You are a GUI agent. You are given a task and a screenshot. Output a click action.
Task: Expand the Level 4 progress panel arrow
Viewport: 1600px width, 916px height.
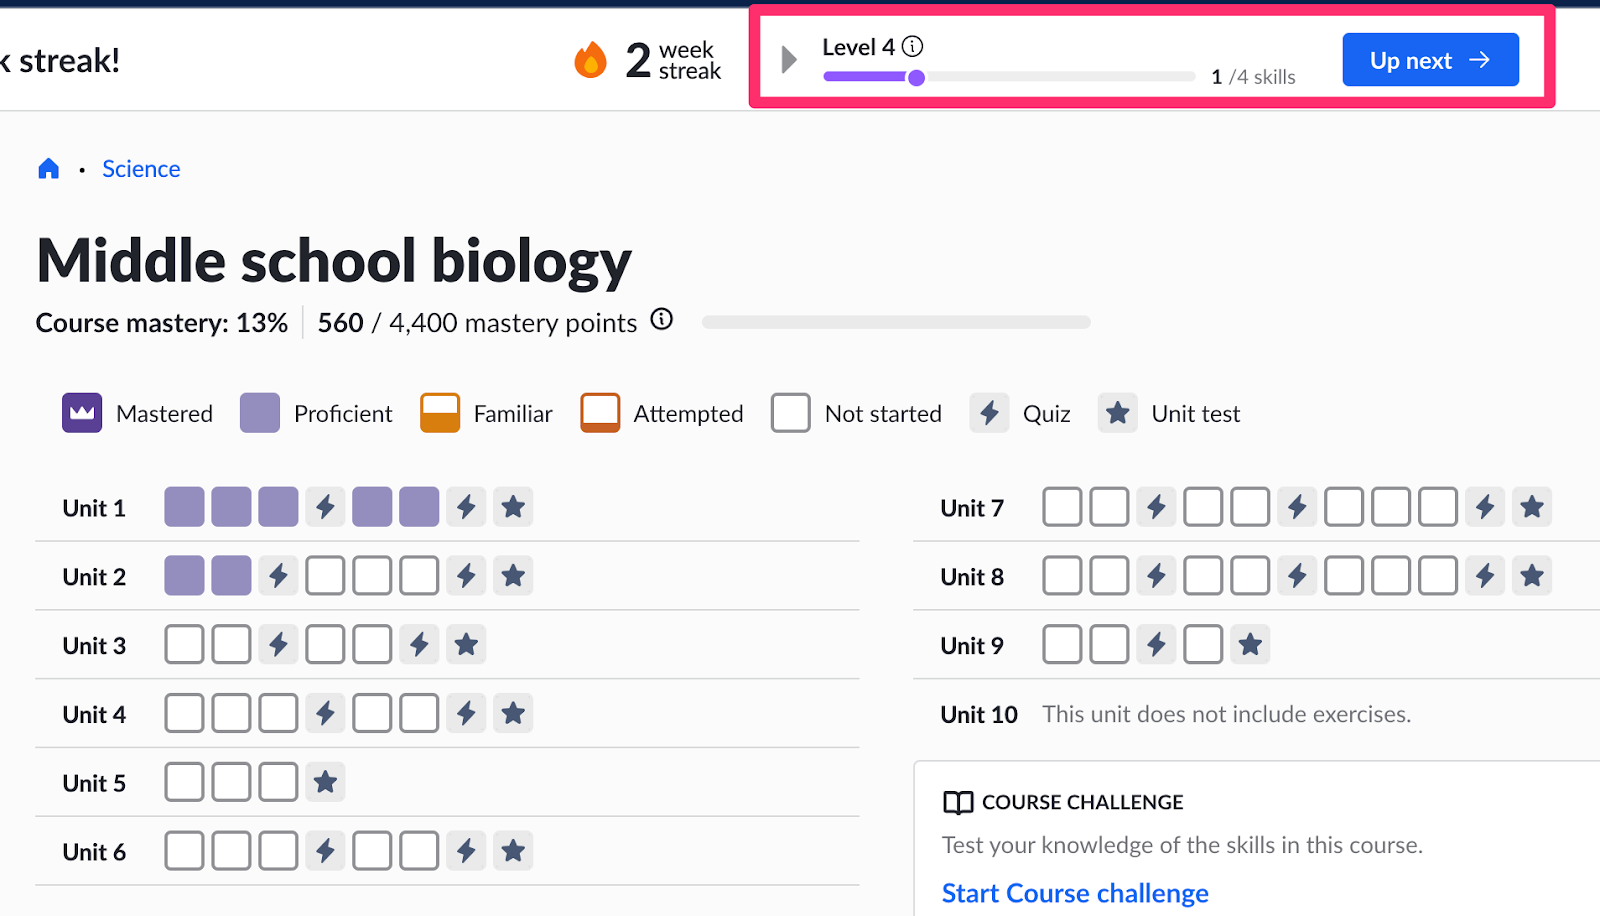point(789,60)
